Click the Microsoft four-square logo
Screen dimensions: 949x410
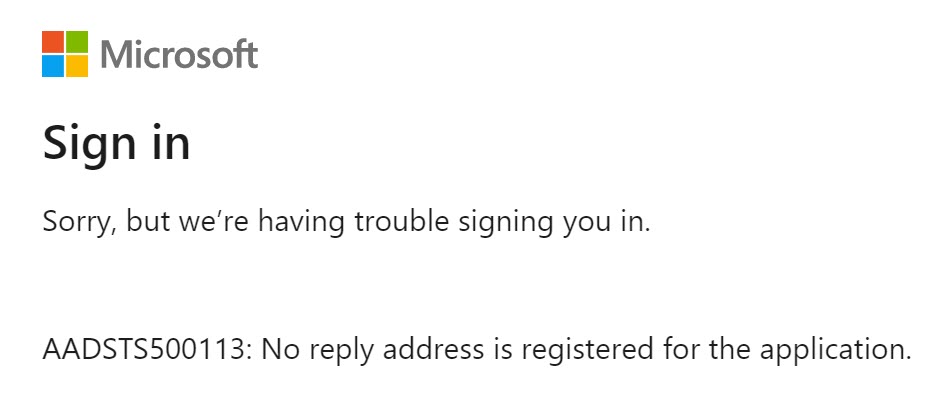(65, 54)
